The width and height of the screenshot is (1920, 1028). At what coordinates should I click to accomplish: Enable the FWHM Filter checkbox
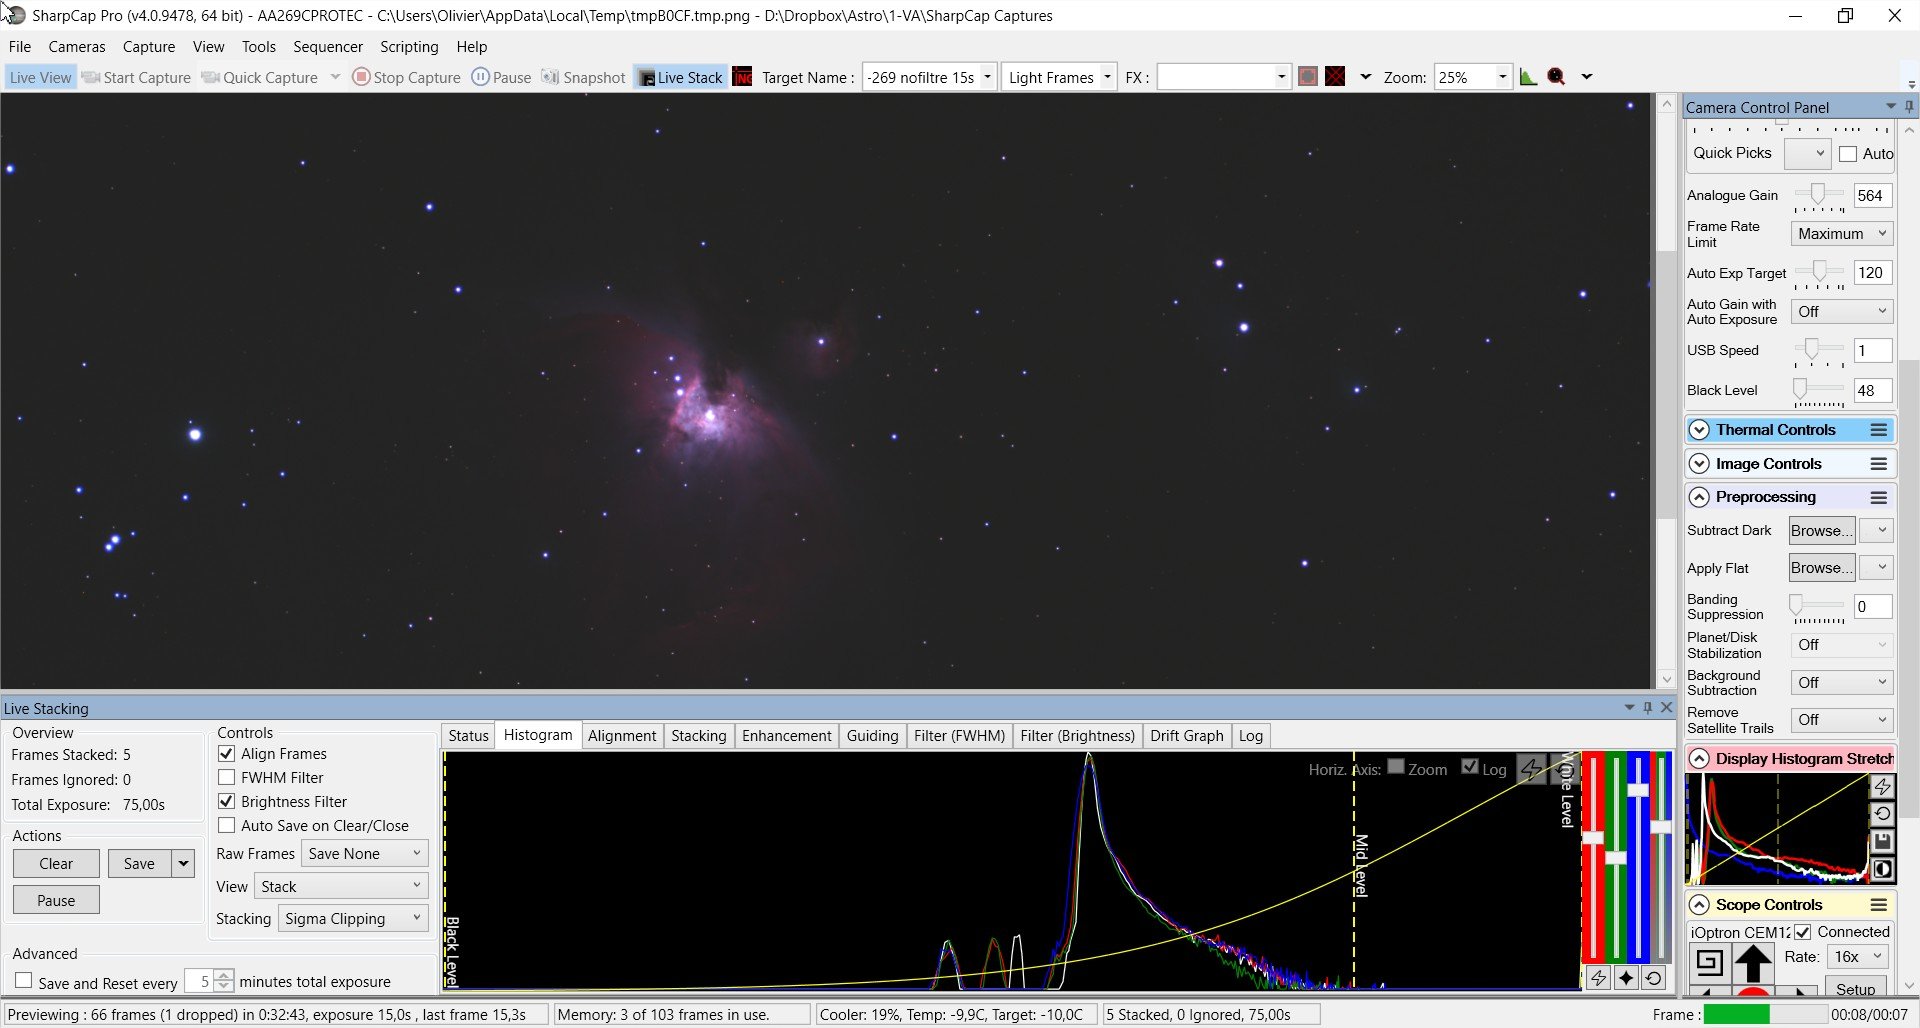tap(227, 777)
